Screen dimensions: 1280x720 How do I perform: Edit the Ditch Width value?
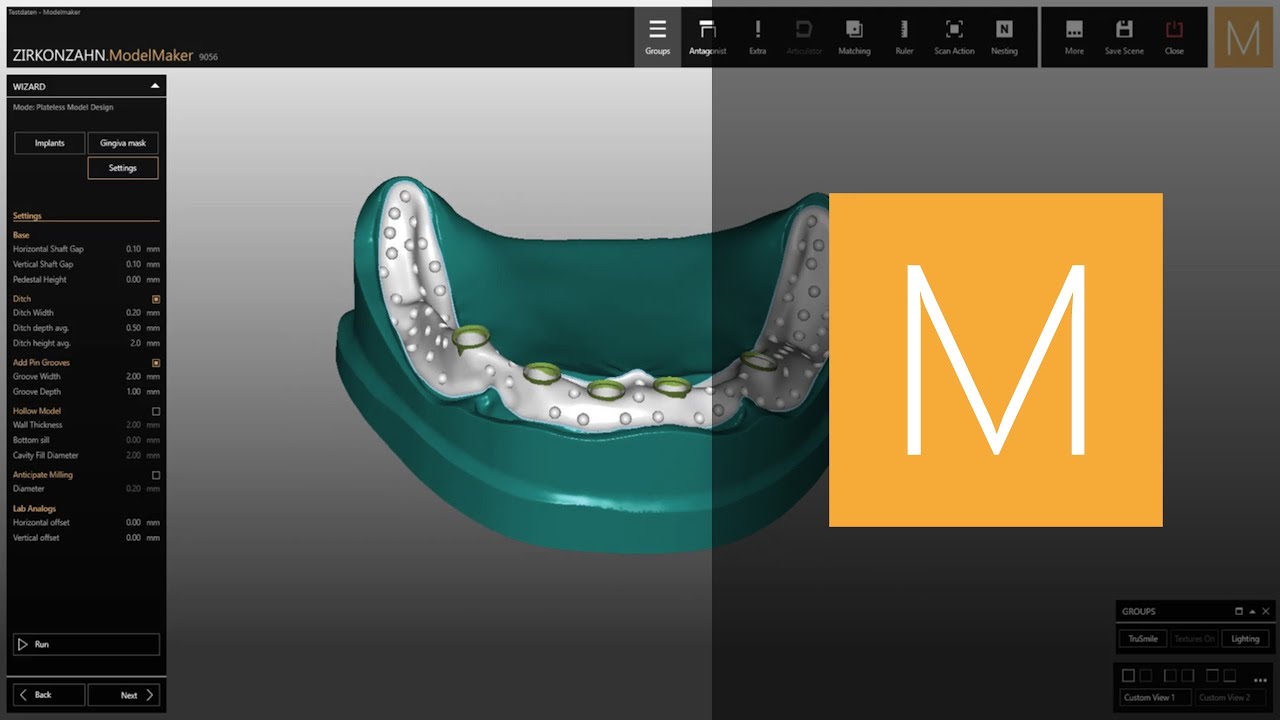pos(133,313)
